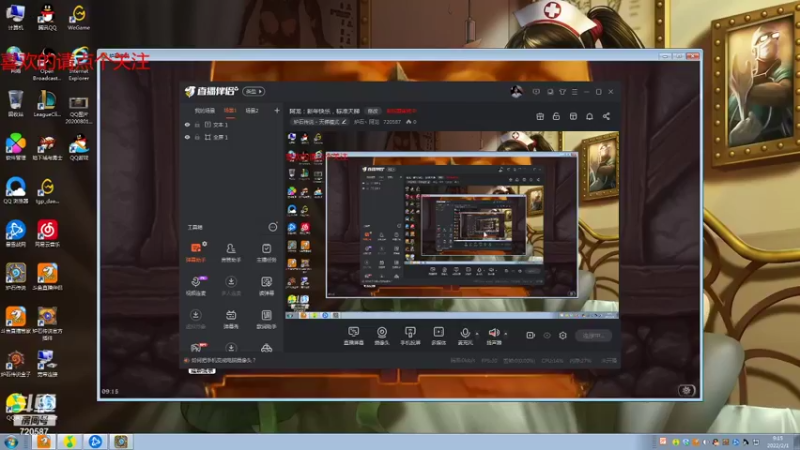Click the green browser icon in taskbar
The image size is (800, 450).
click(70, 441)
